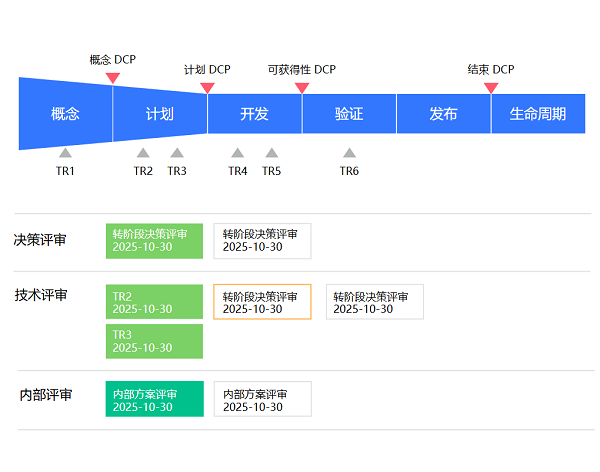Click the red 概念 DCP triangle marker
The height and width of the screenshot is (472, 600).
113,78
